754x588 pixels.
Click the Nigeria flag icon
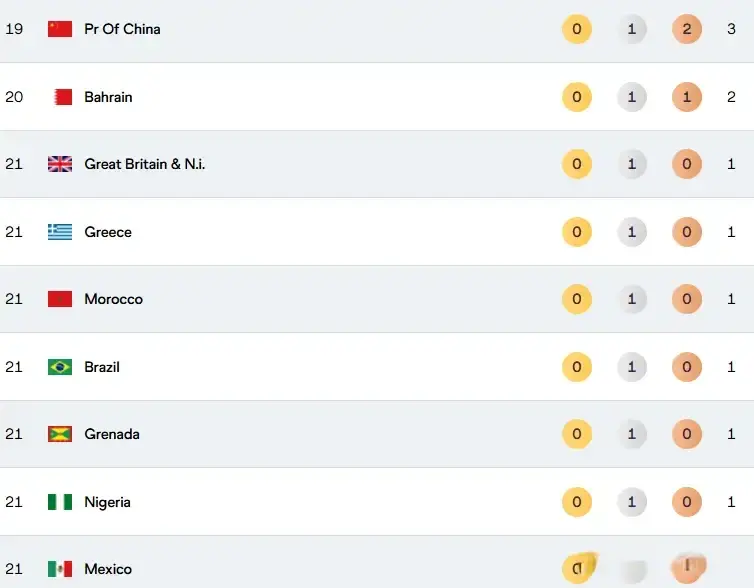click(60, 502)
